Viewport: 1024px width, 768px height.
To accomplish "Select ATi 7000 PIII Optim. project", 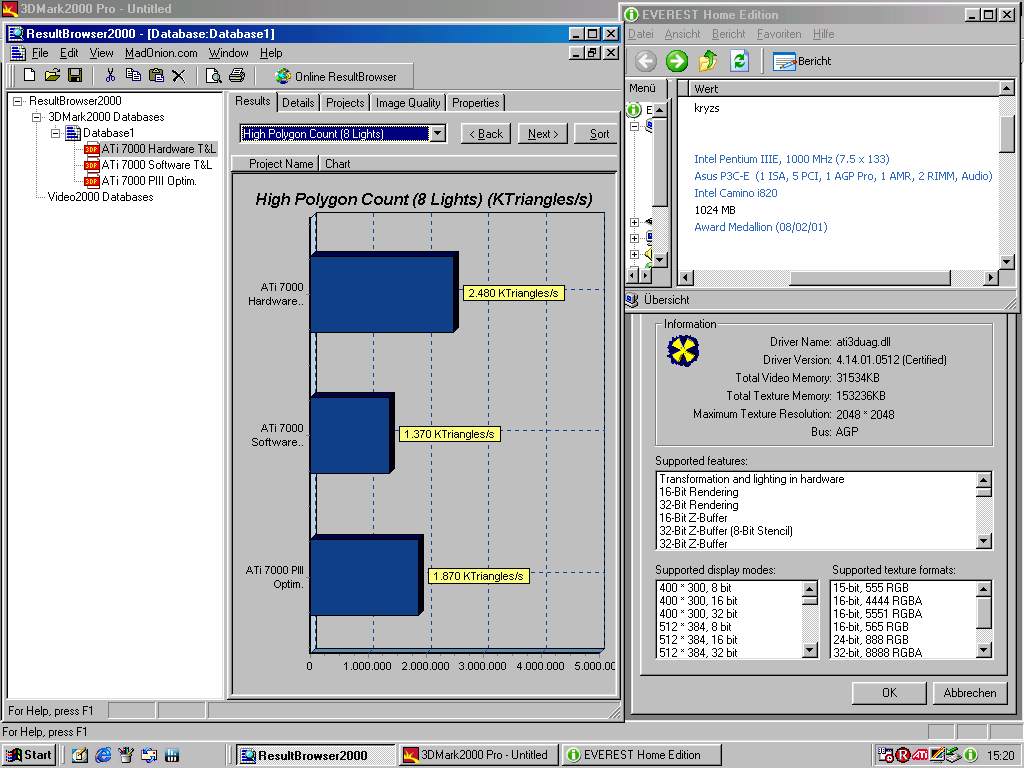I will 149,181.
